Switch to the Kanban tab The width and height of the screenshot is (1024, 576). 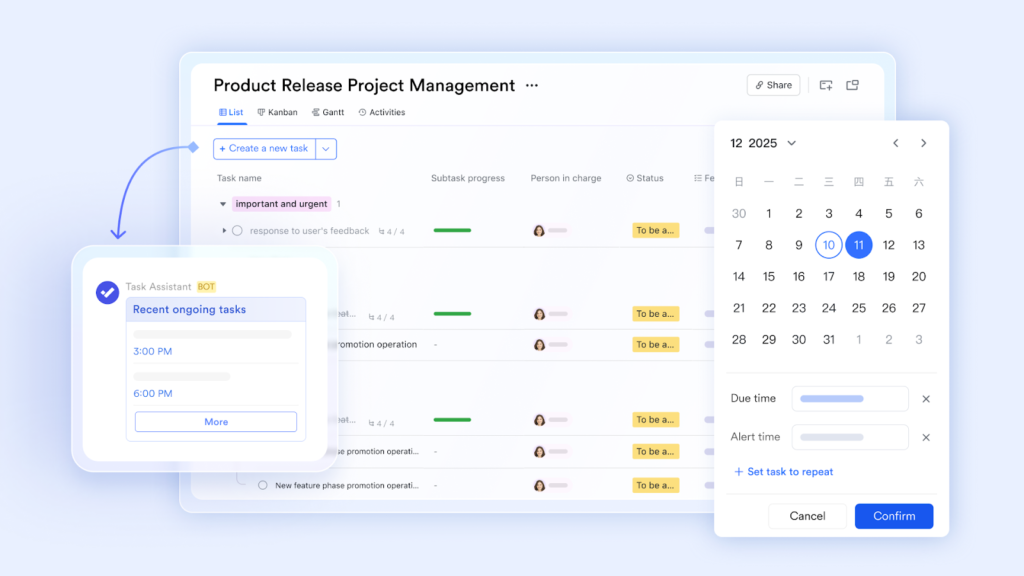coord(277,113)
